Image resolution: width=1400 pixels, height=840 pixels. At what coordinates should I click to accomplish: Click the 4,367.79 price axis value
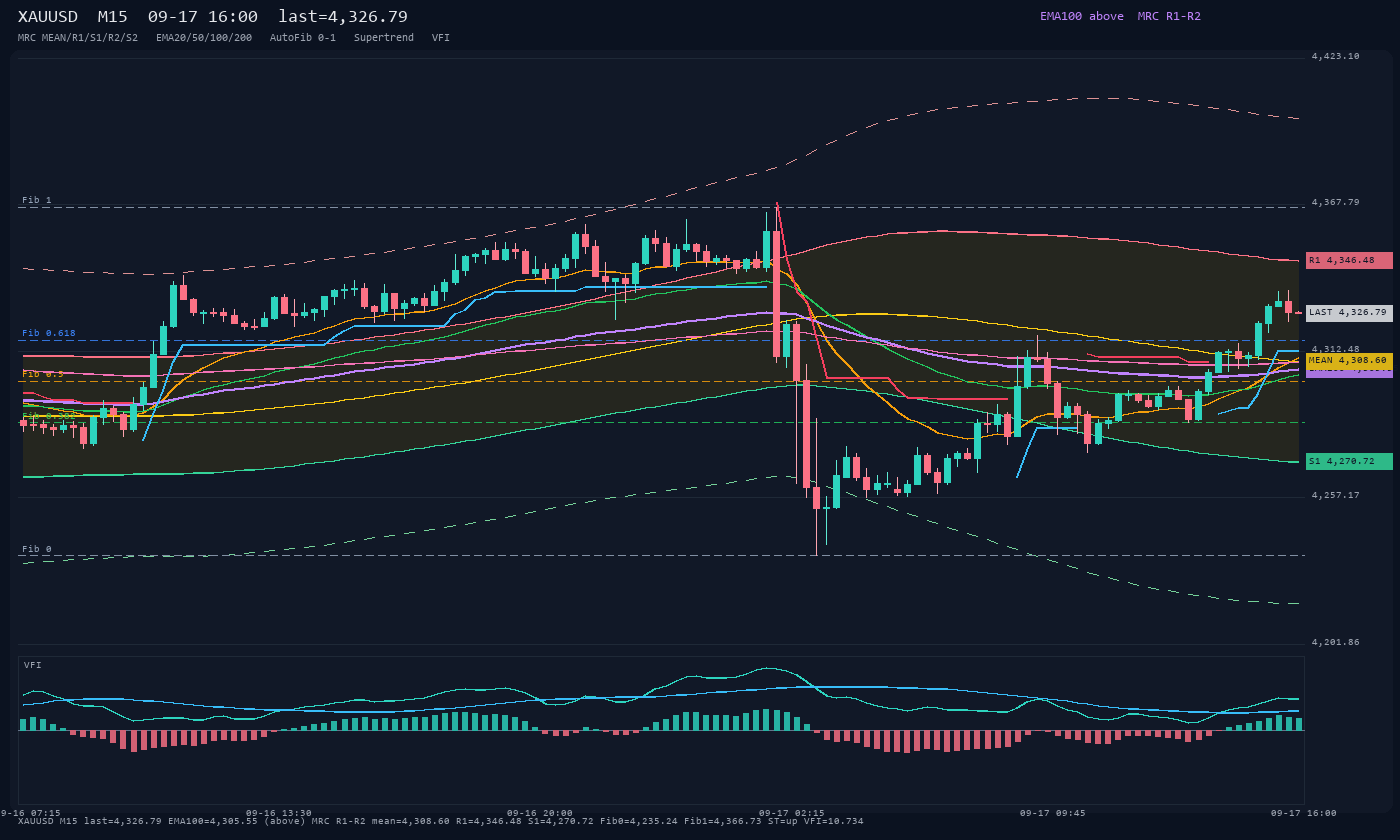tap(1336, 202)
